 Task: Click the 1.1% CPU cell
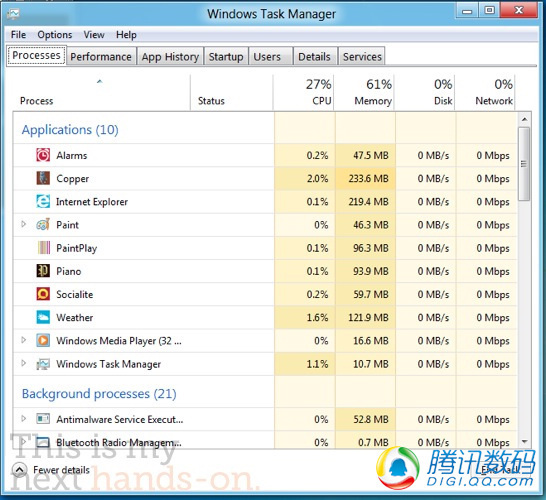pyautogui.click(x=305, y=364)
